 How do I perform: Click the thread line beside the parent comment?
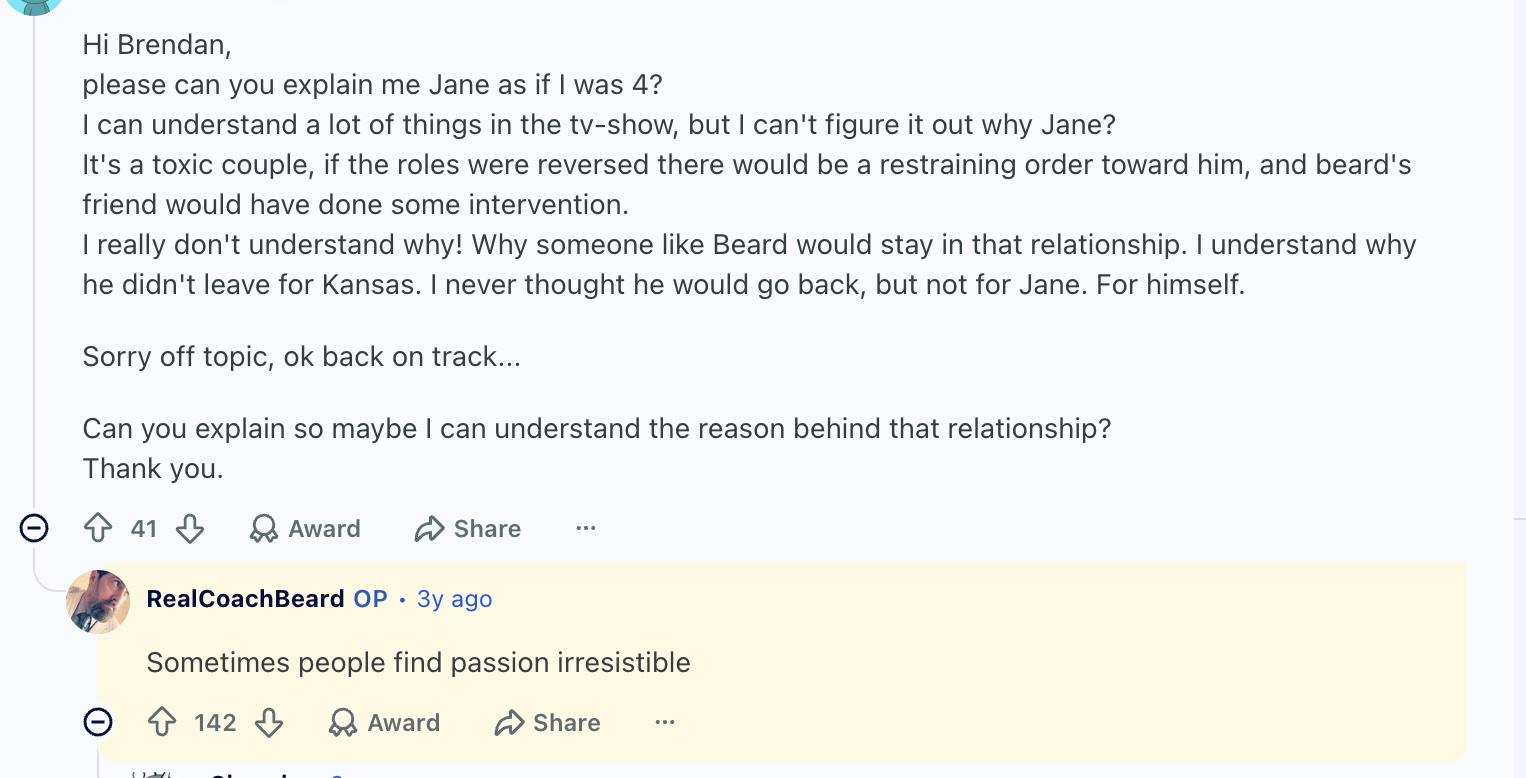coord(34,270)
